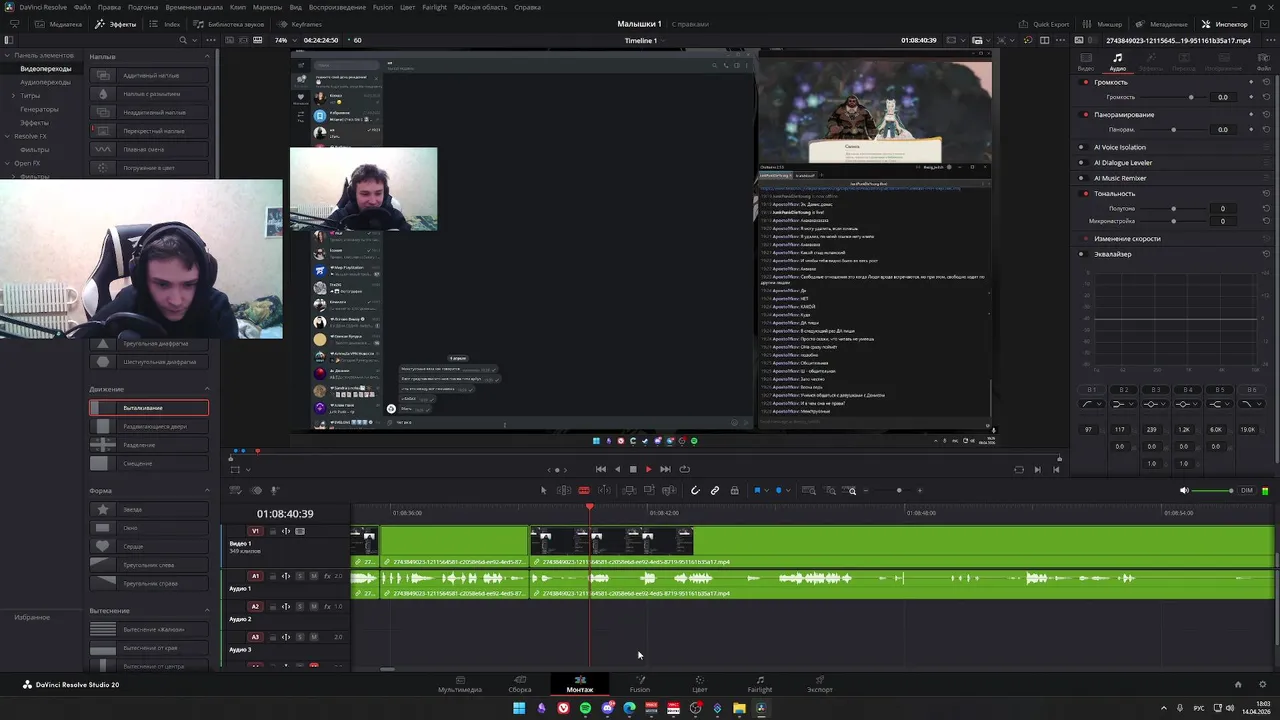Toggle the Эквалайзер enable dot

tap(1081, 254)
